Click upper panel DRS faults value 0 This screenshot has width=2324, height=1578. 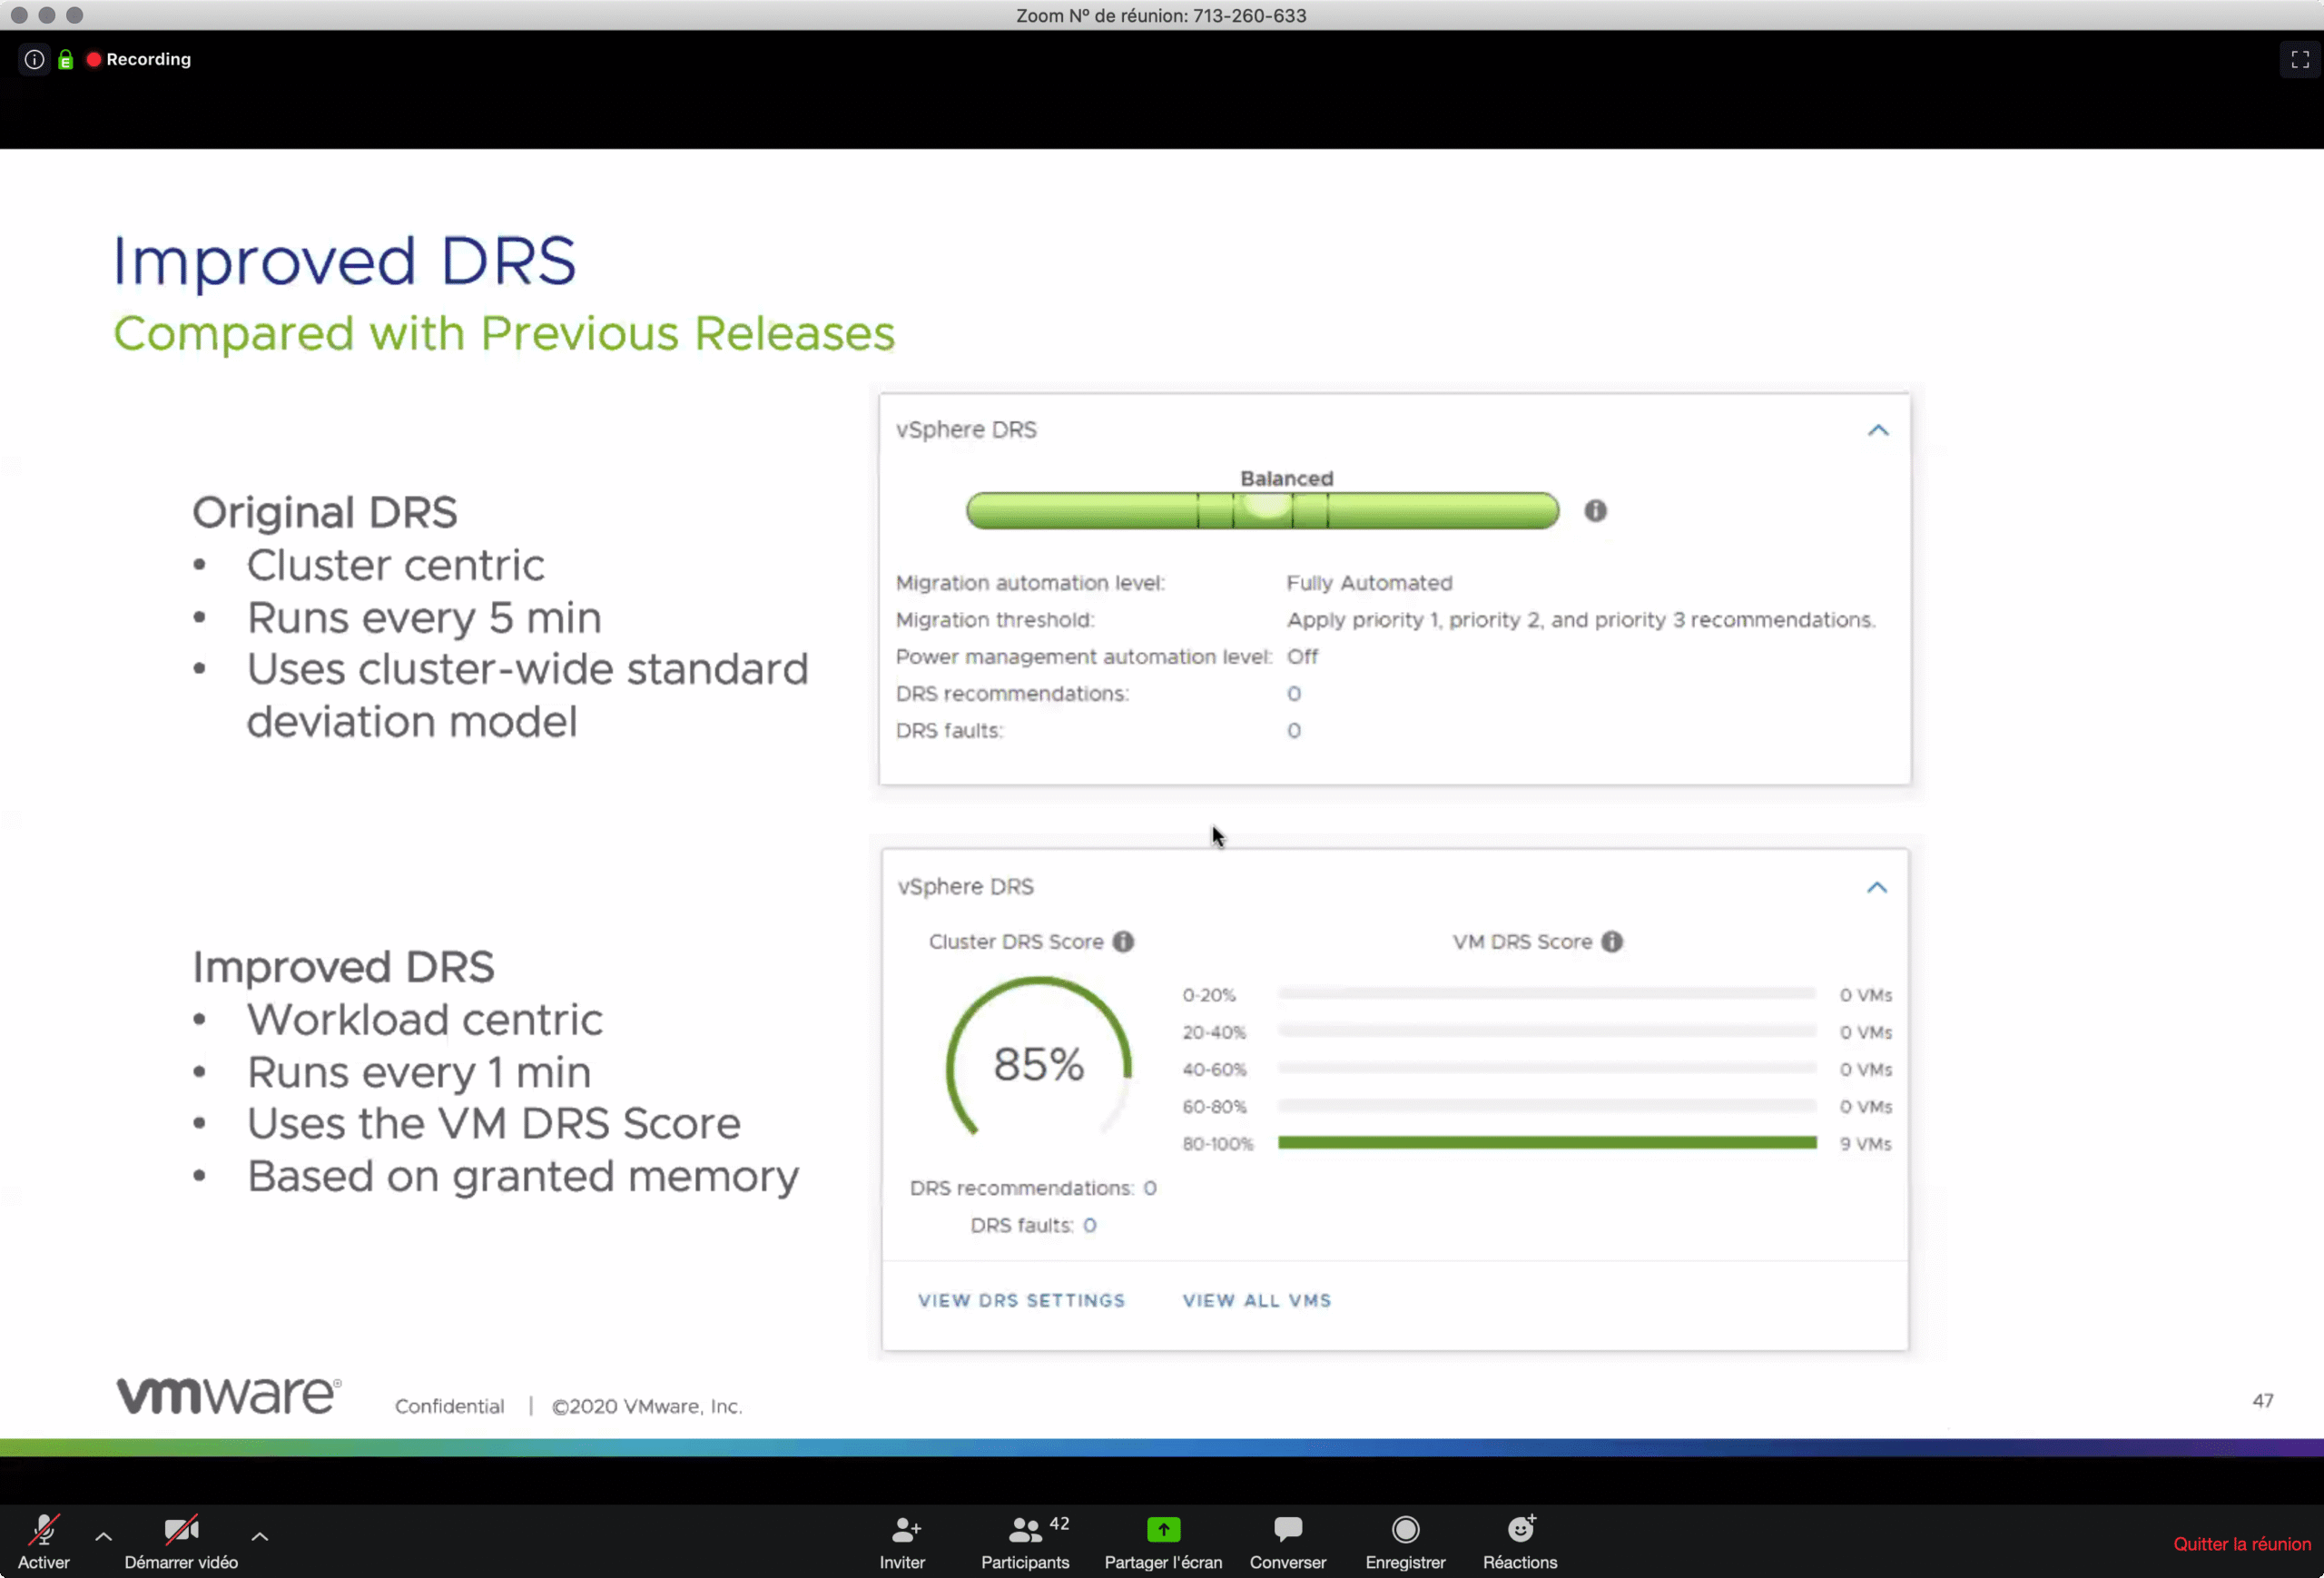click(1293, 731)
